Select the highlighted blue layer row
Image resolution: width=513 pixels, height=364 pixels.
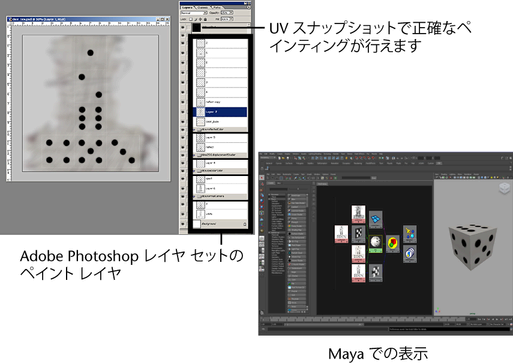pos(220,112)
